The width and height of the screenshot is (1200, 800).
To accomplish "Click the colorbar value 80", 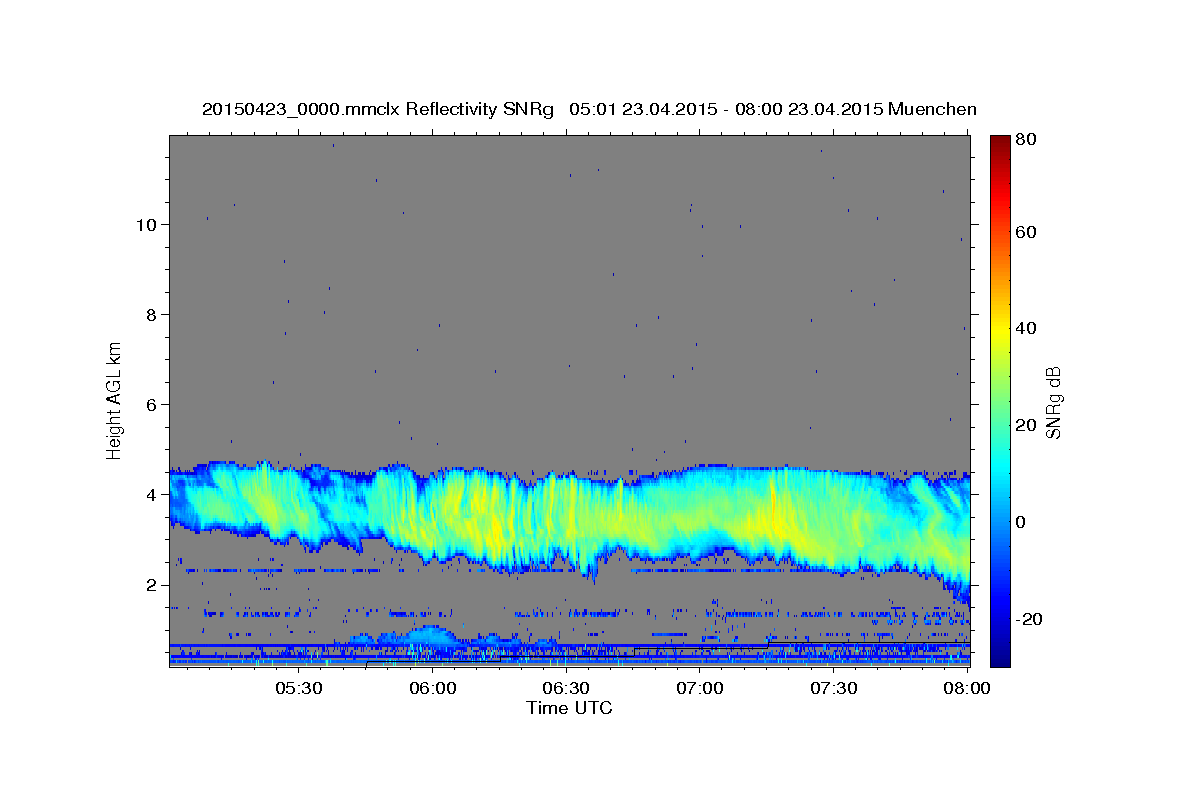I will tap(1025, 140).
